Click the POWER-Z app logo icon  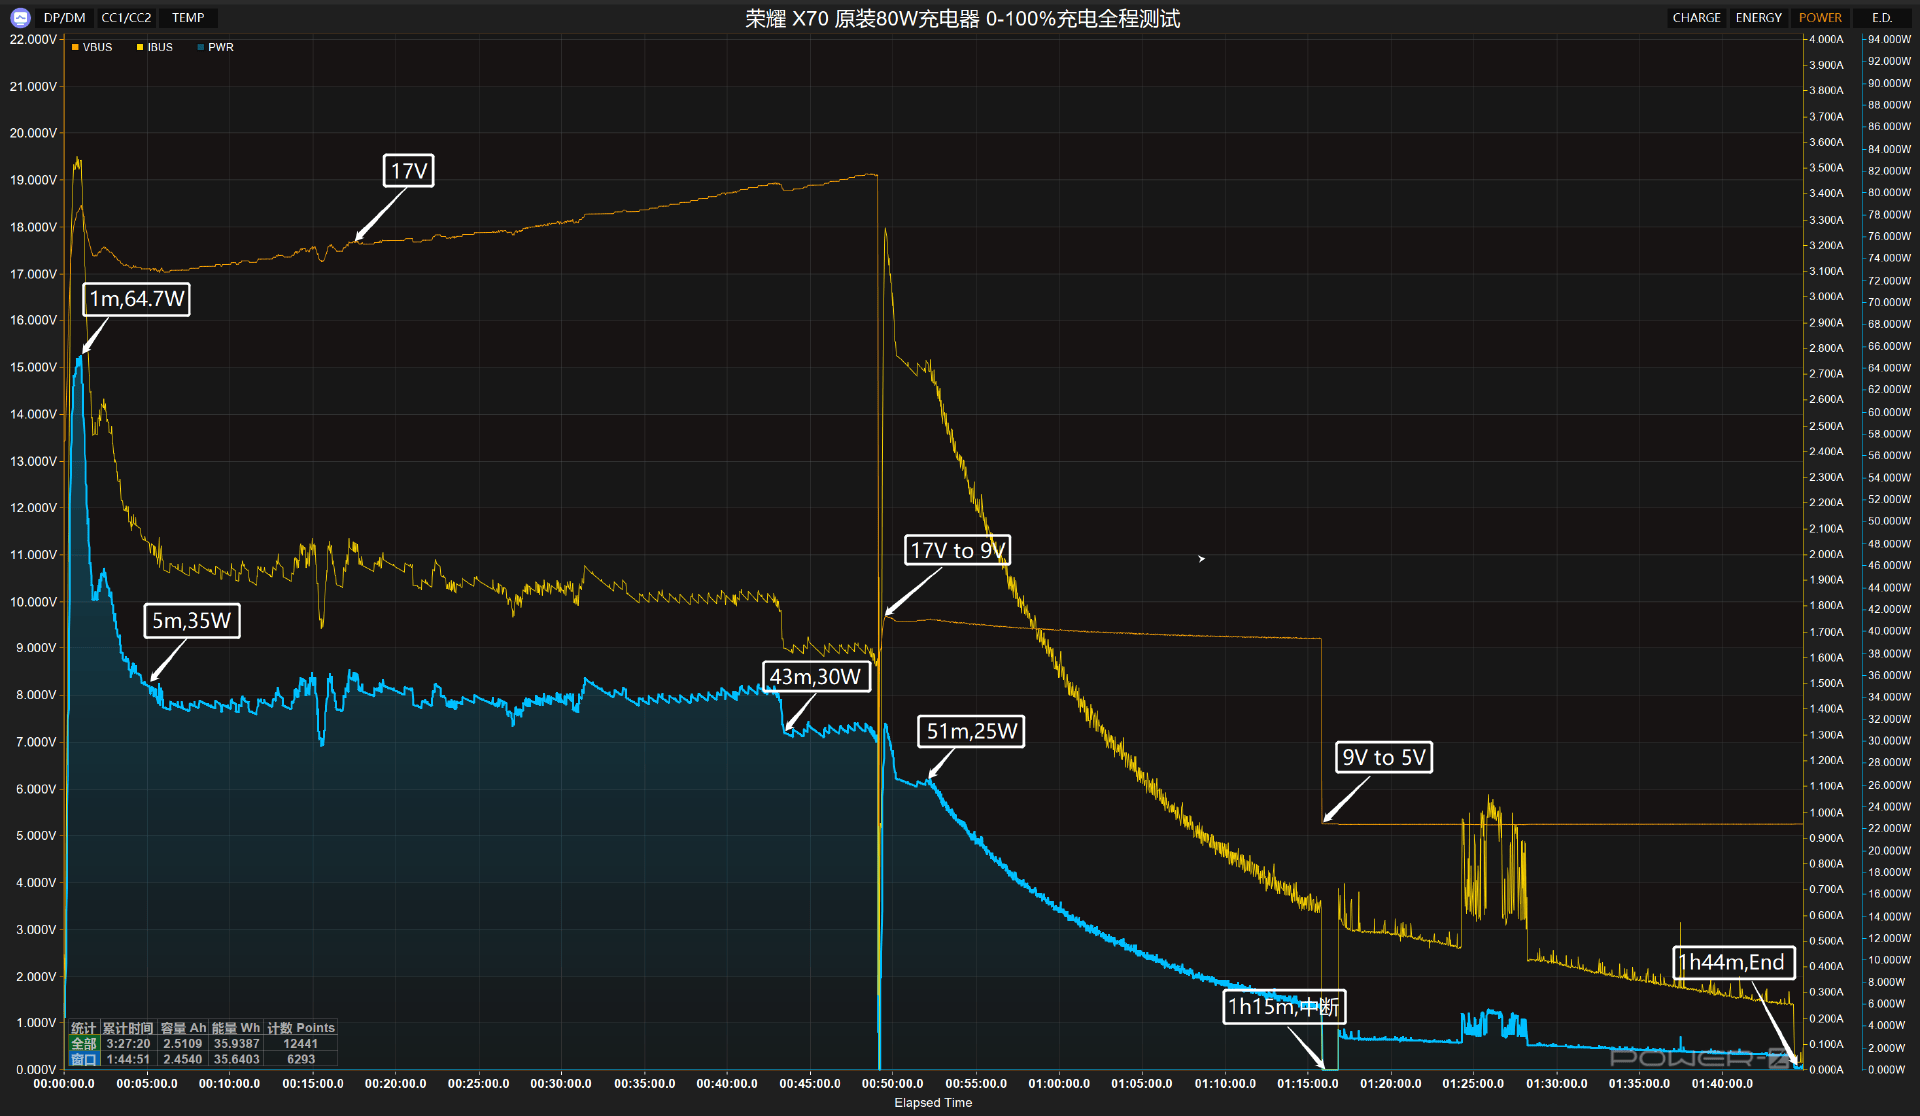coord(20,18)
